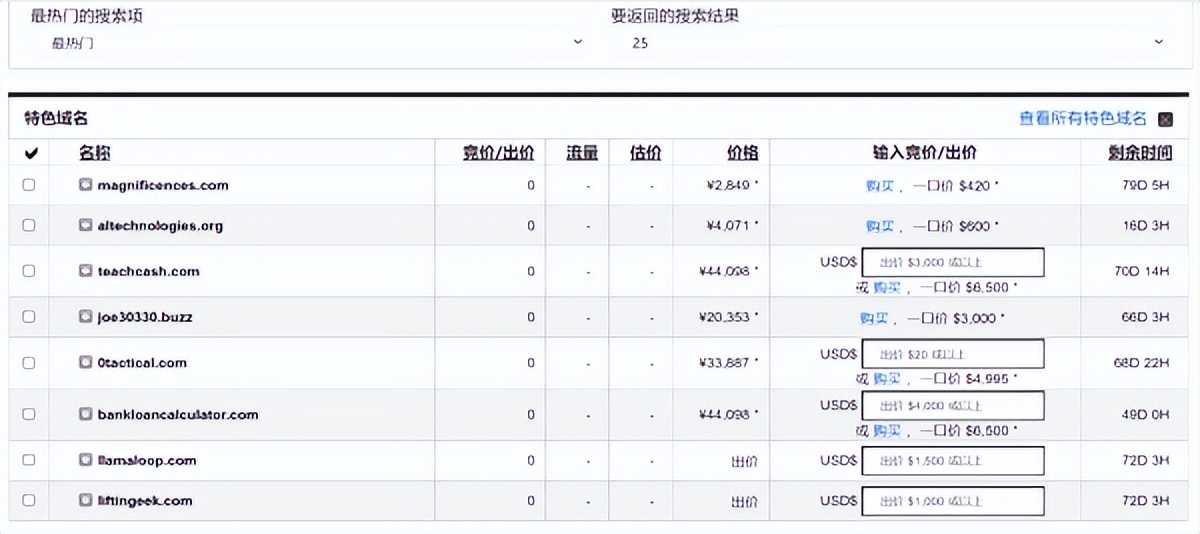The width and height of the screenshot is (1200, 534).
Task: Enable the liftingeek.com row checkbox
Action: (x=29, y=500)
